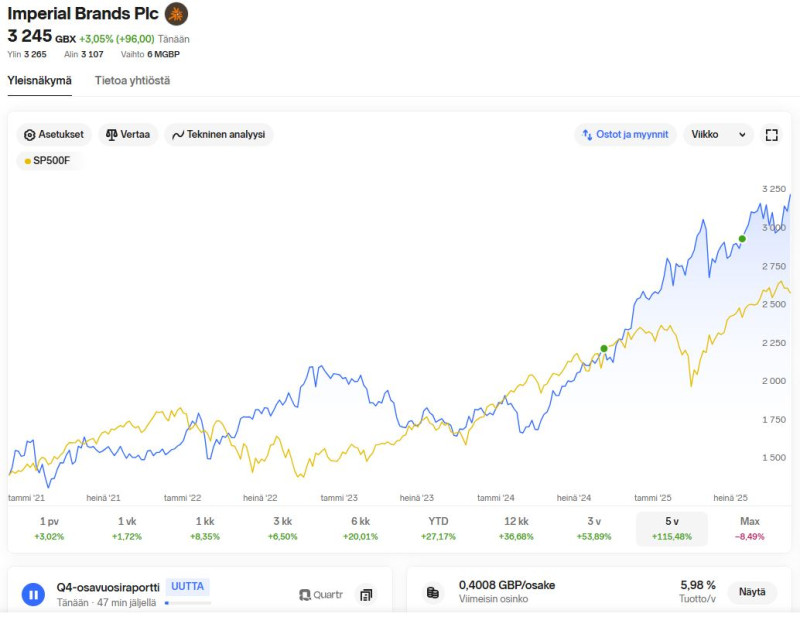800x617 pixels.
Task: Seek within the Q4 report audio progress bar
Action: tap(187, 603)
